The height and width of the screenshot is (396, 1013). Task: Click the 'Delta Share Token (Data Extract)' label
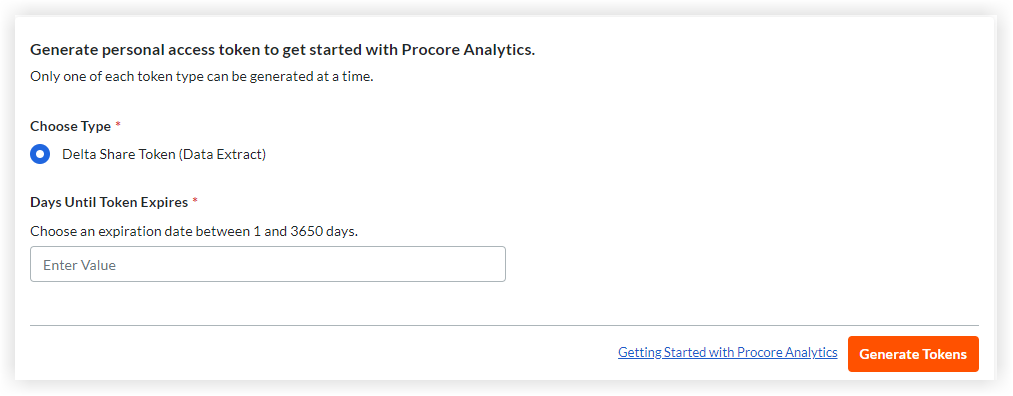(x=164, y=154)
